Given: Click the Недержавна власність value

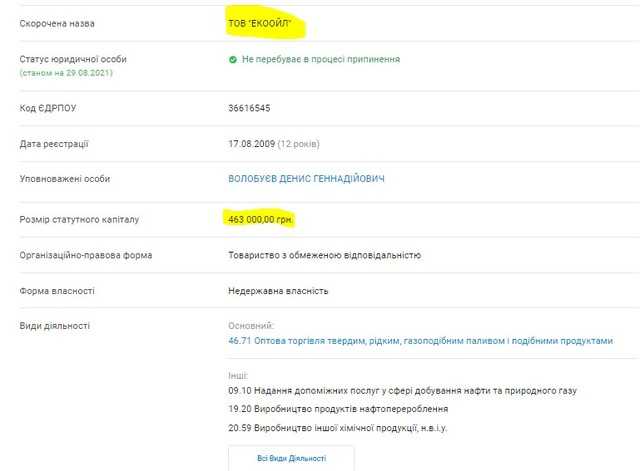Looking at the screenshot, I should pos(278,291).
